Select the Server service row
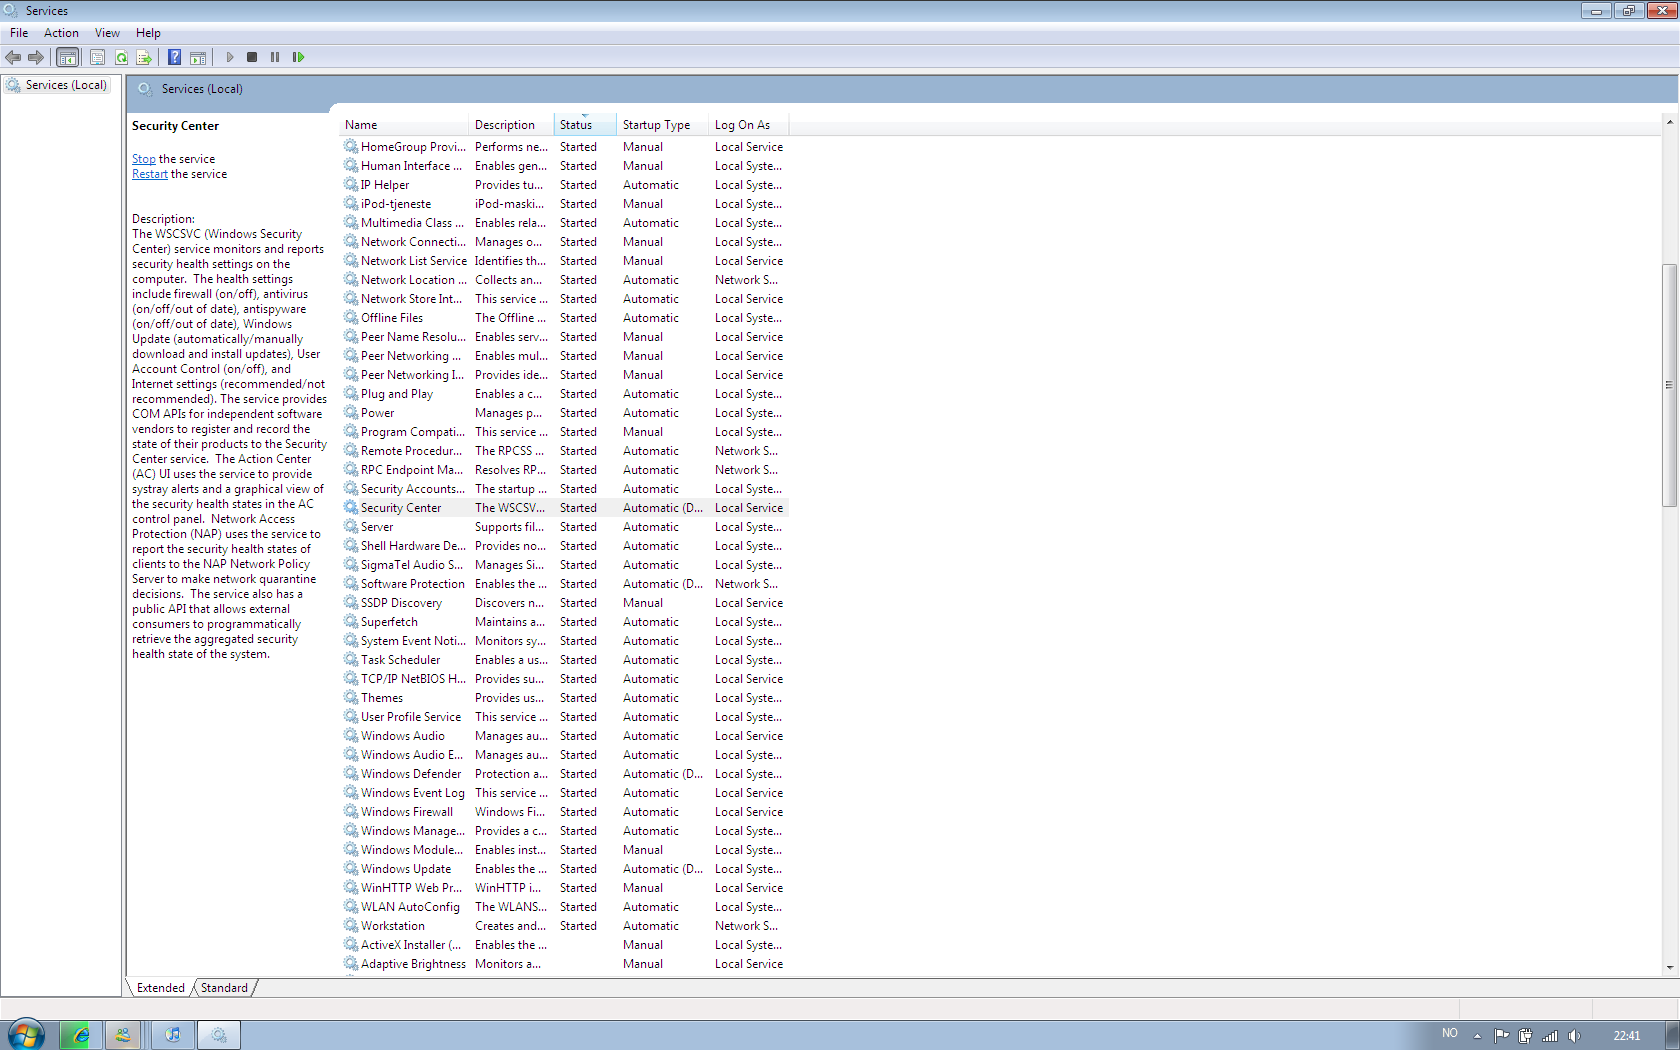The width and height of the screenshot is (1680, 1050). tap(565, 527)
